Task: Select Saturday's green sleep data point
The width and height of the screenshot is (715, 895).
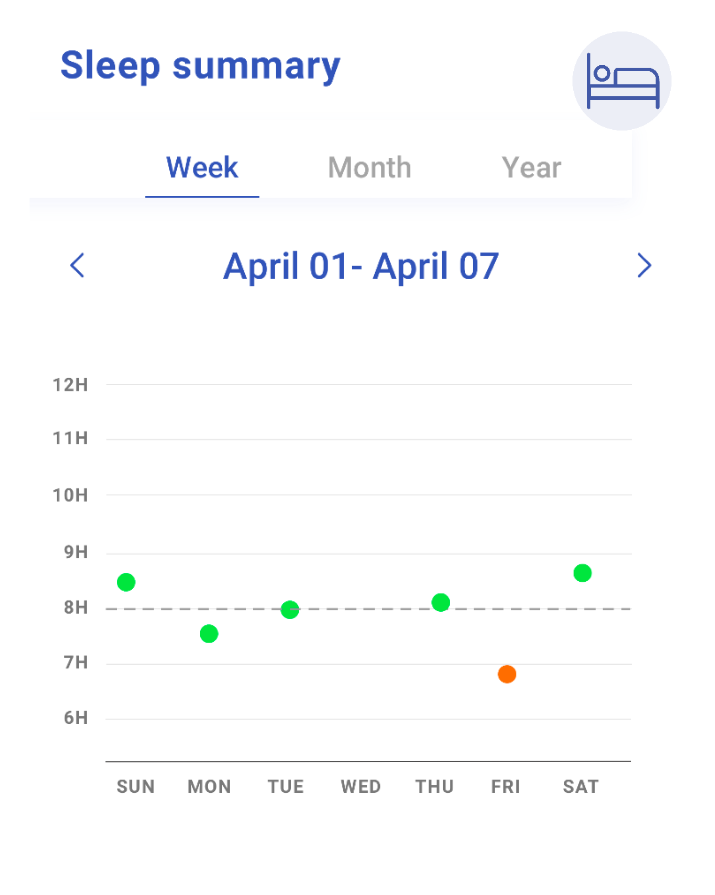Action: 582,573
